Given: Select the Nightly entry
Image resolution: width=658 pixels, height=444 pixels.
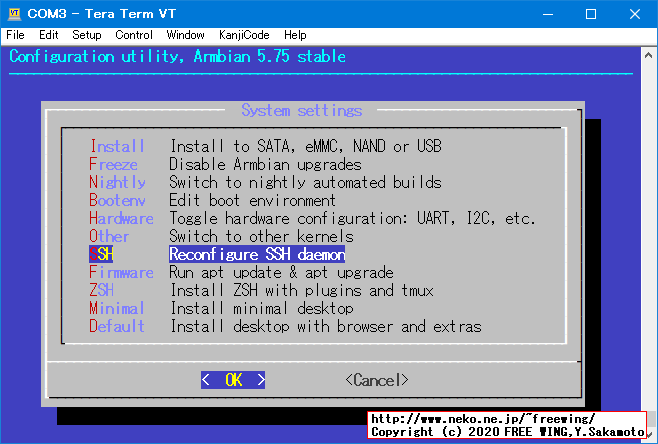Looking at the screenshot, I should [x=118, y=182].
